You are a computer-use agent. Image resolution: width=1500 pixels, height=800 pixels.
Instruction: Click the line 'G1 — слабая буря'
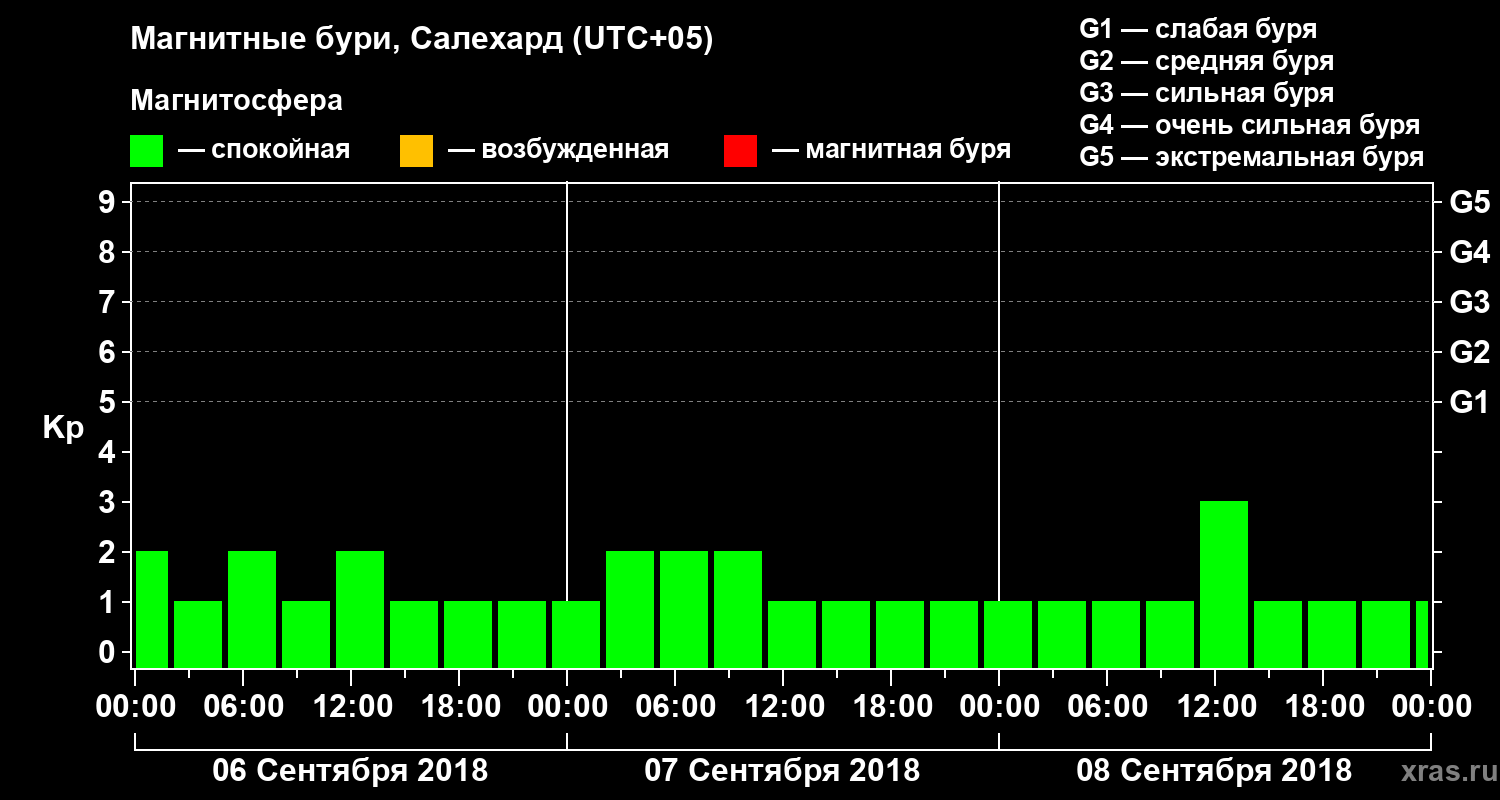point(1198,29)
